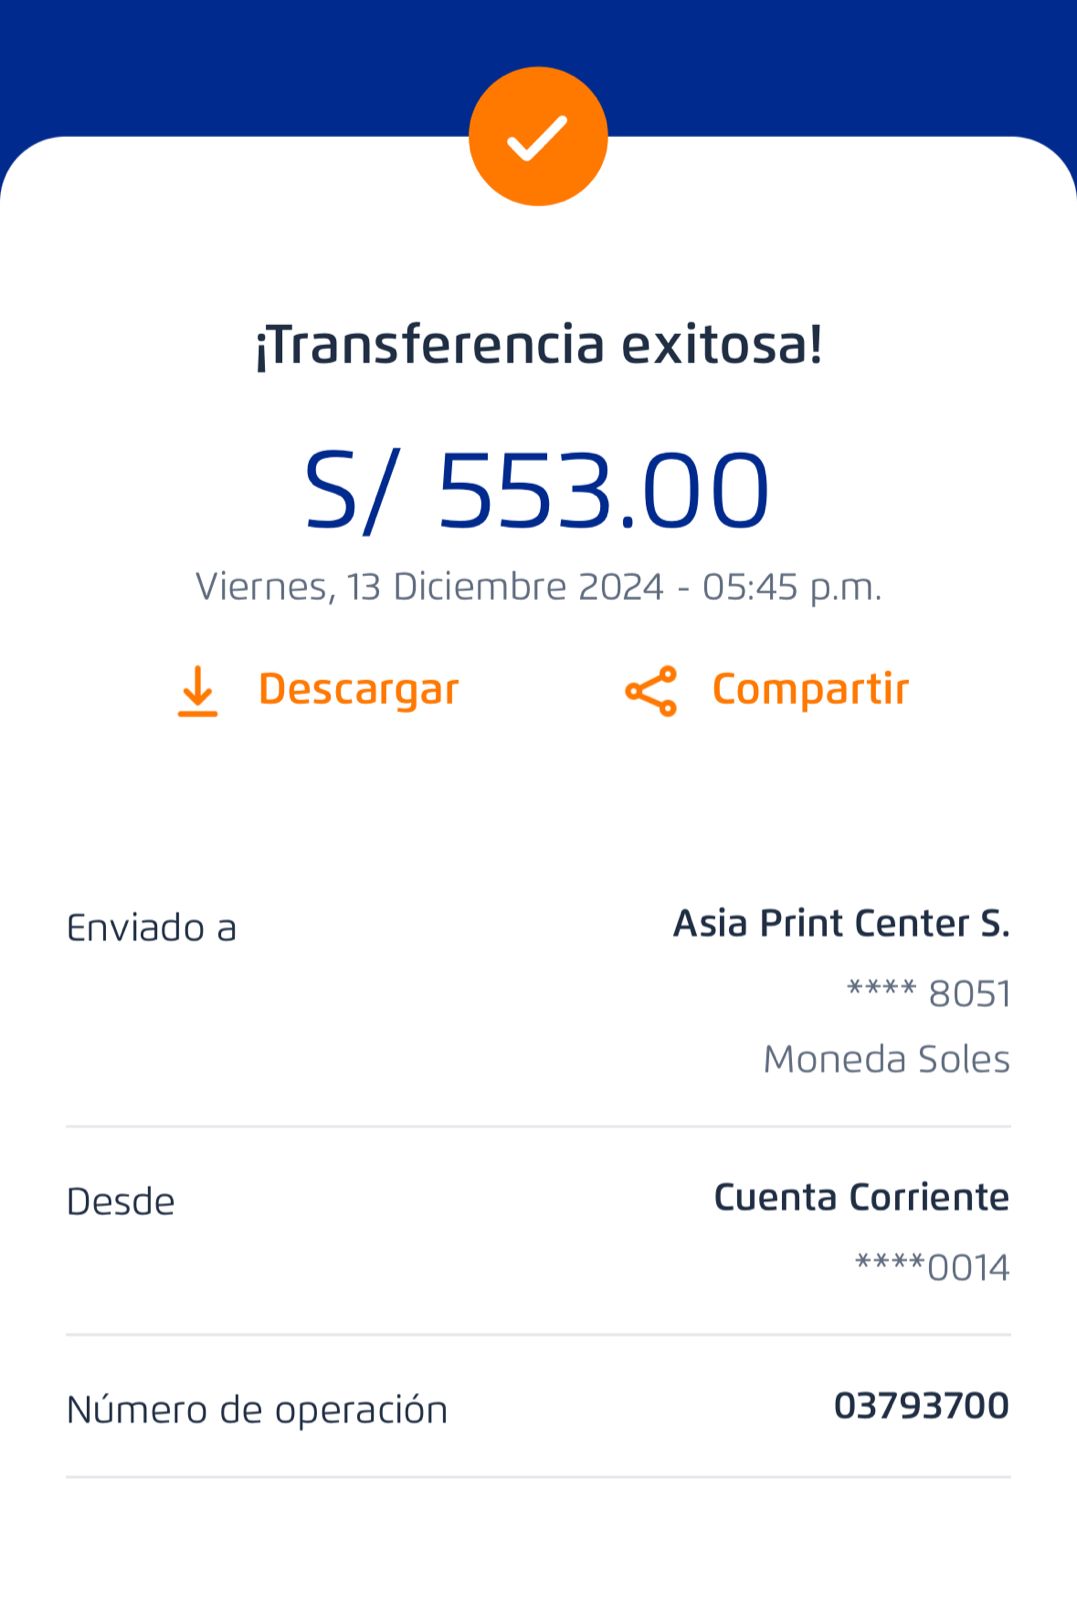
Task: Select the Enviado a label
Action: [x=151, y=928]
